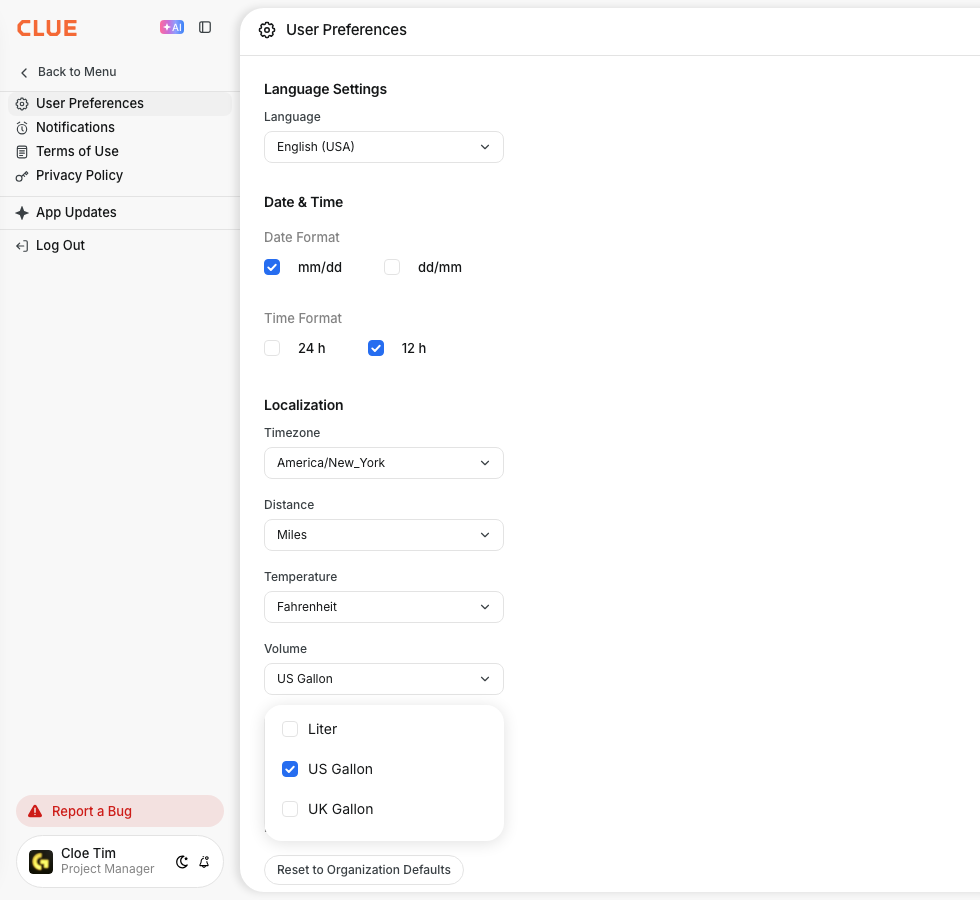Click the Terms of Use document icon

point(22,152)
